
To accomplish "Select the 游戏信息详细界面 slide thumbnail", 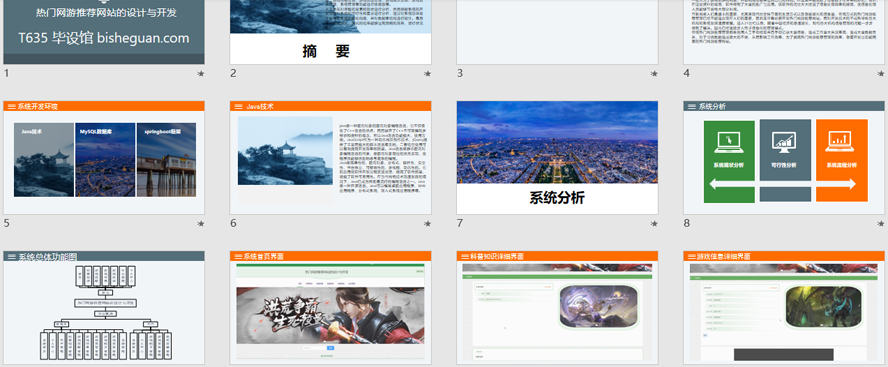I will click(x=784, y=308).
